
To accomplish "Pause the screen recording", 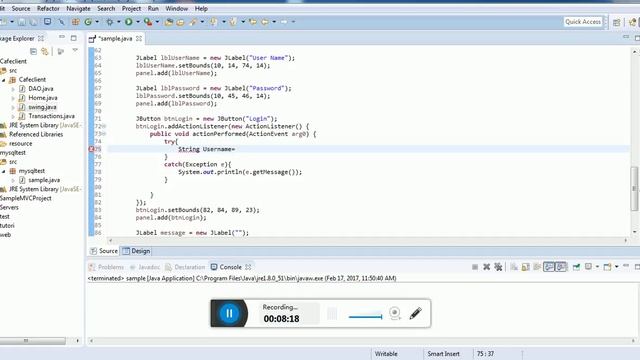I will (x=229, y=313).
